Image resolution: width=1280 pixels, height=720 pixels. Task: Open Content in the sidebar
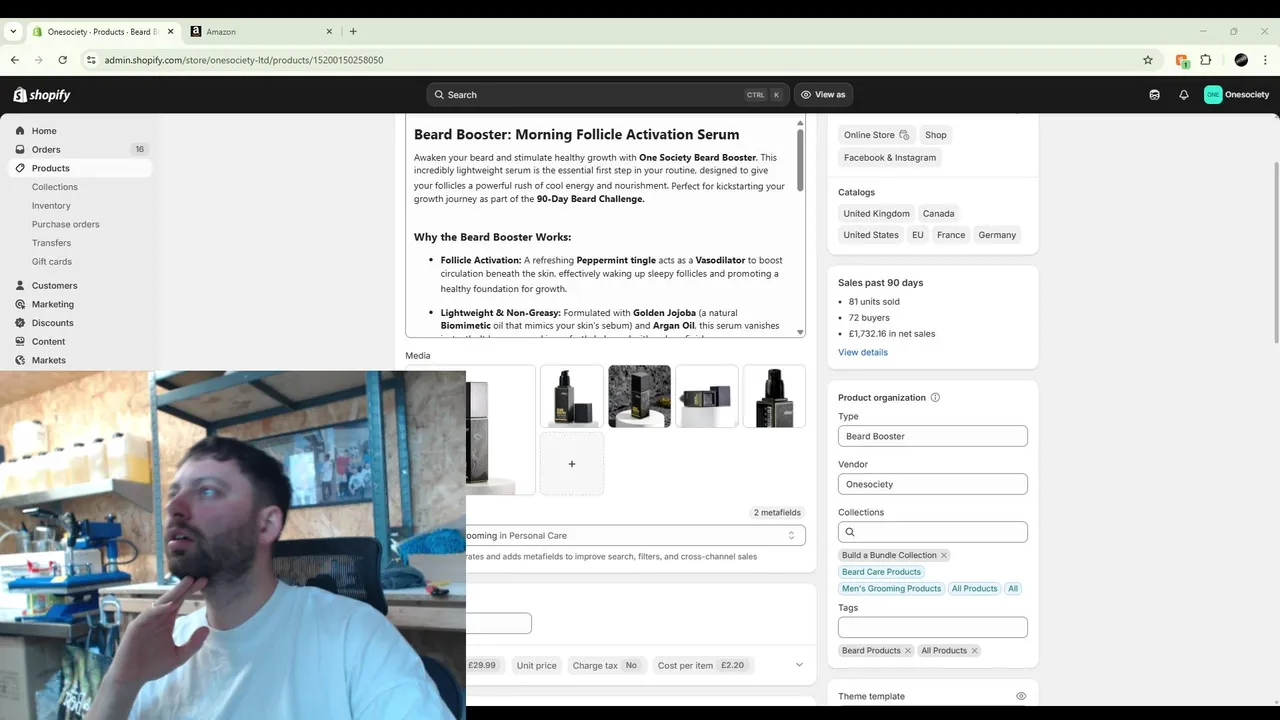(x=48, y=342)
